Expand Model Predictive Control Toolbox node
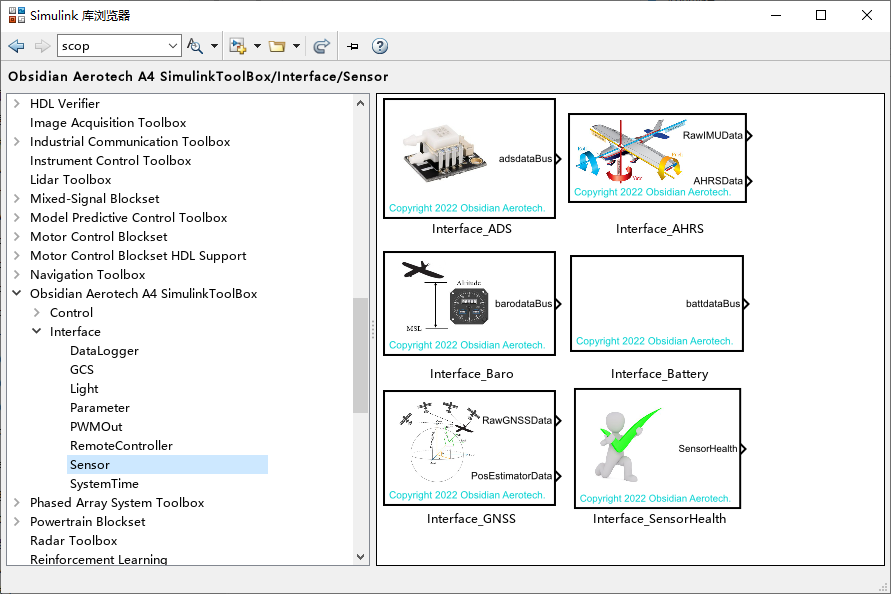891x594 pixels. (x=17, y=218)
